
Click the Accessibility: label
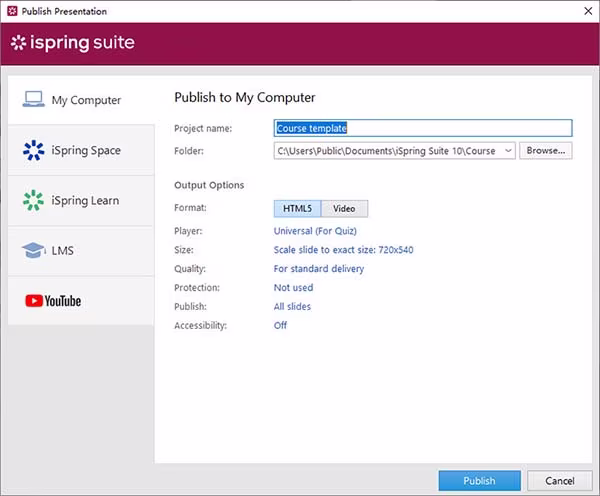click(201, 325)
